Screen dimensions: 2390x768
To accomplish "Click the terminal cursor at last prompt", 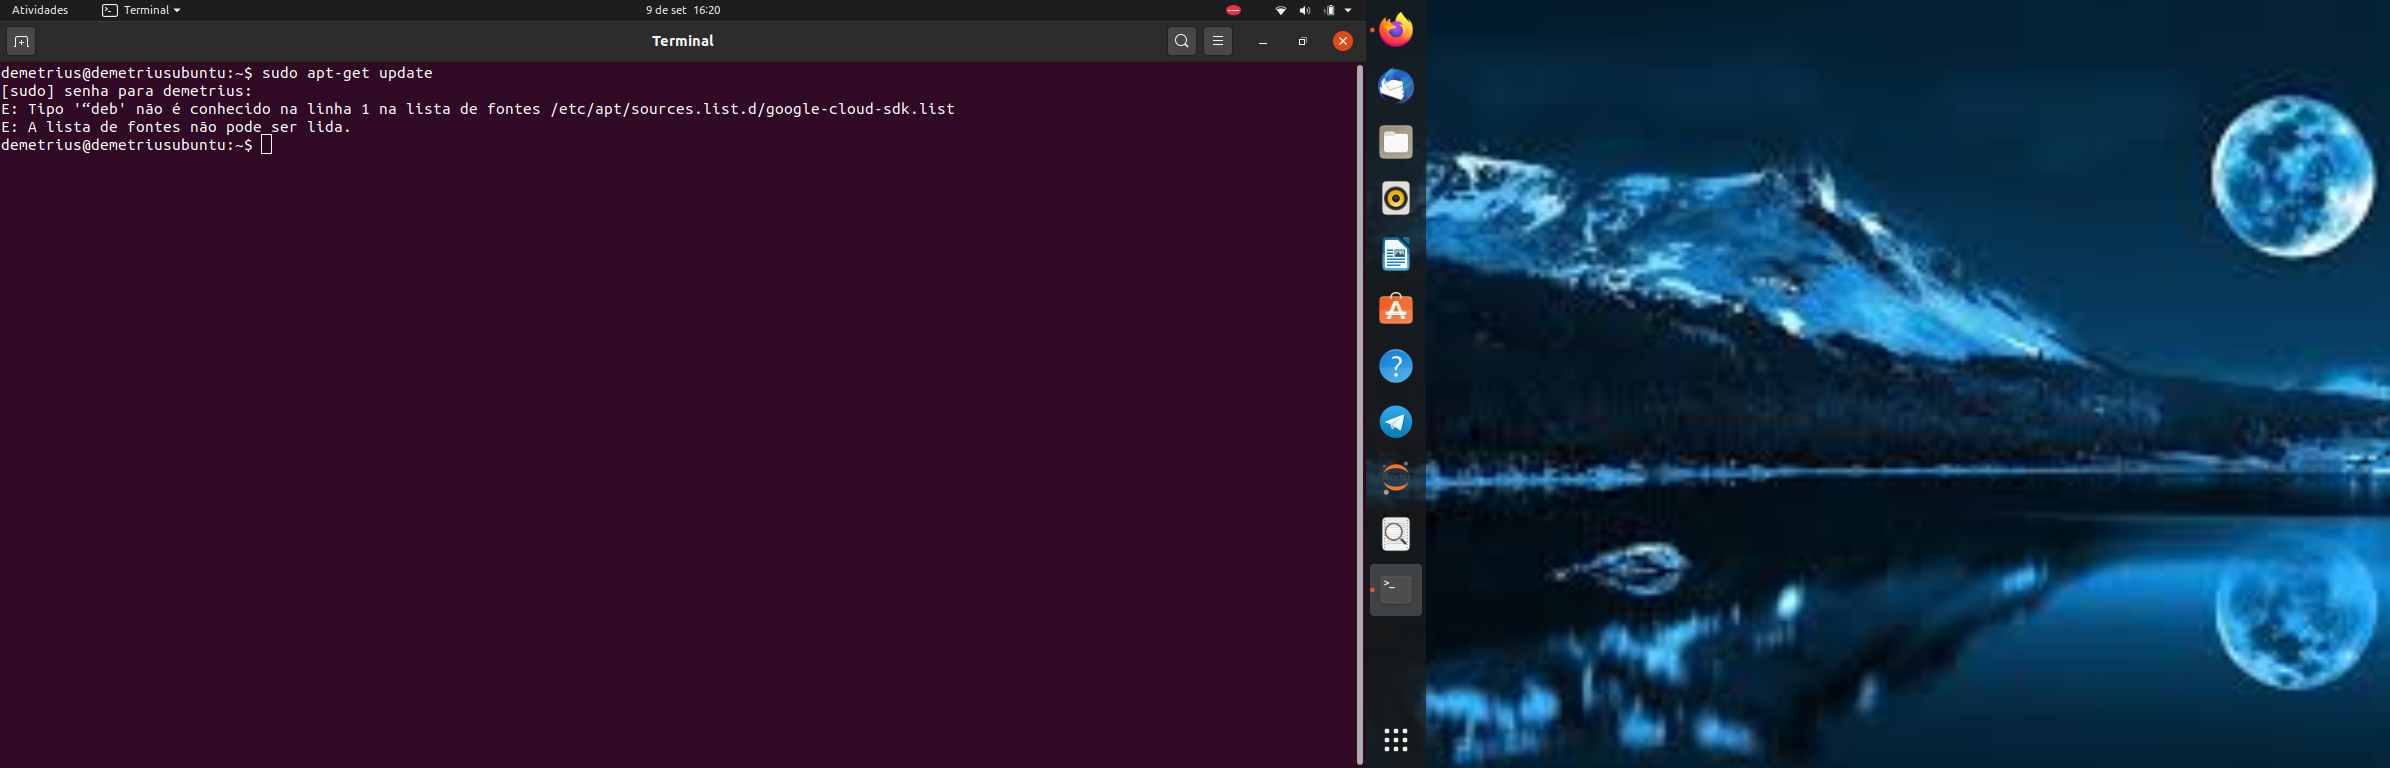I will click(267, 145).
